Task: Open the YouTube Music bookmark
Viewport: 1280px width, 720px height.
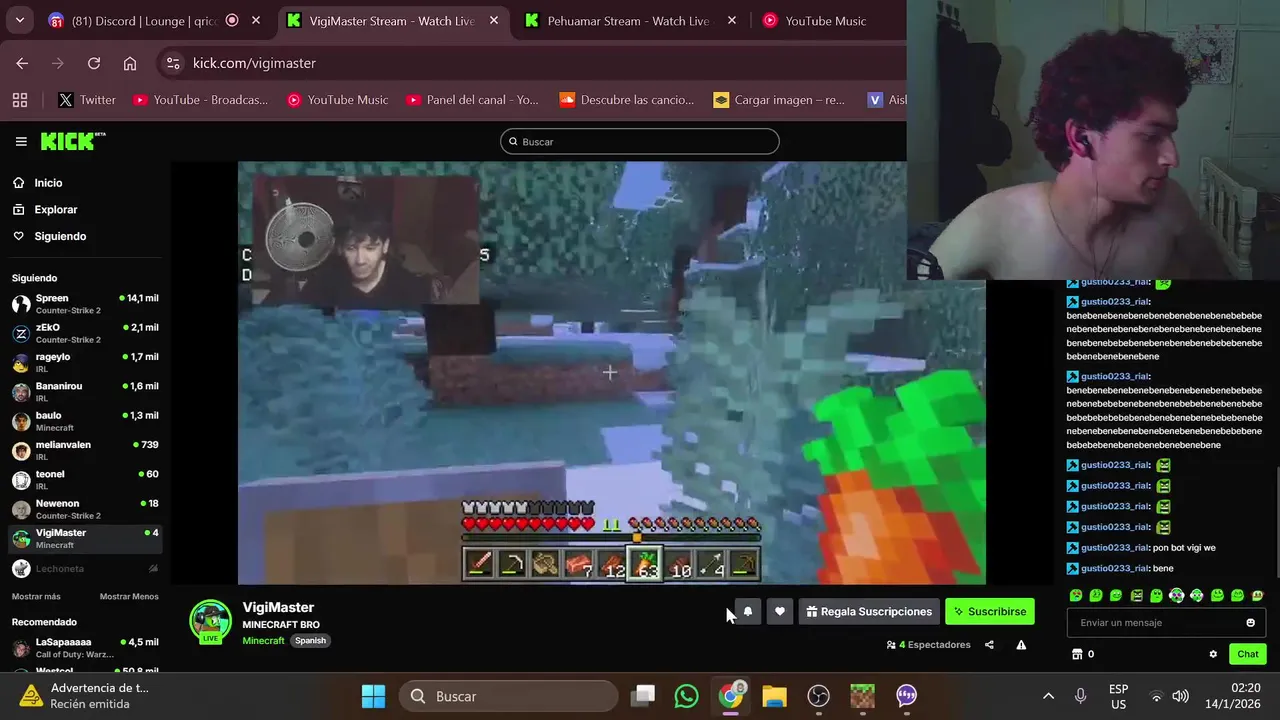Action: click(x=337, y=100)
